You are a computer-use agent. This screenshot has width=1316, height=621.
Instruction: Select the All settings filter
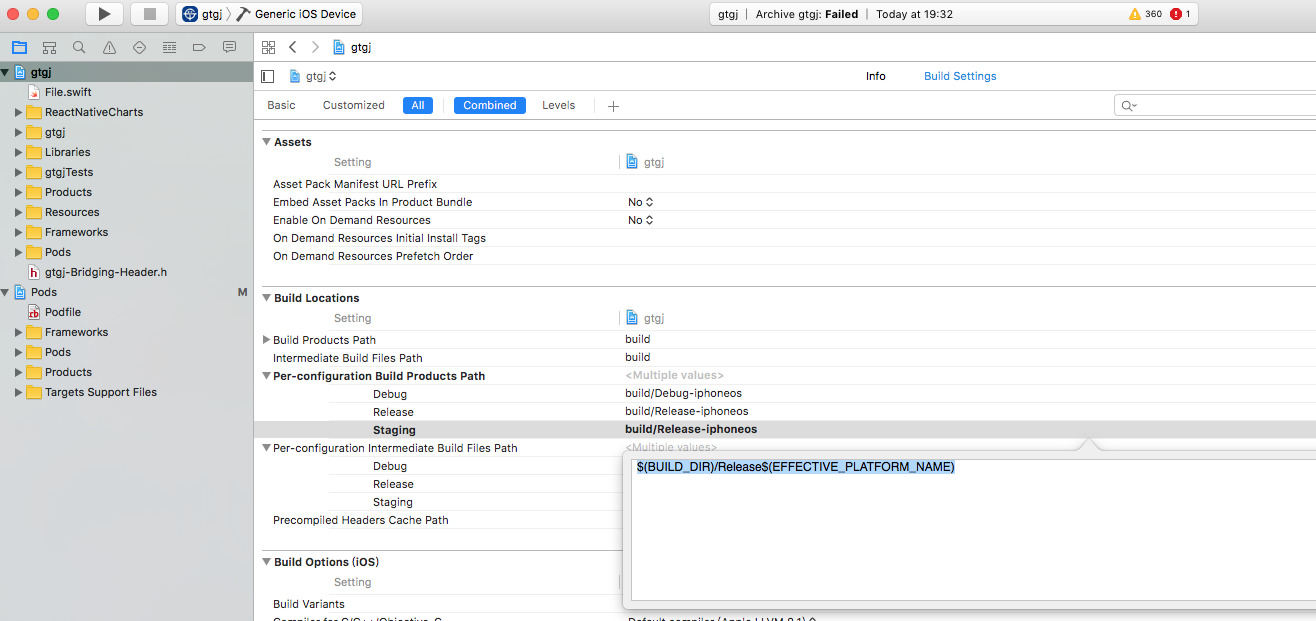click(418, 105)
